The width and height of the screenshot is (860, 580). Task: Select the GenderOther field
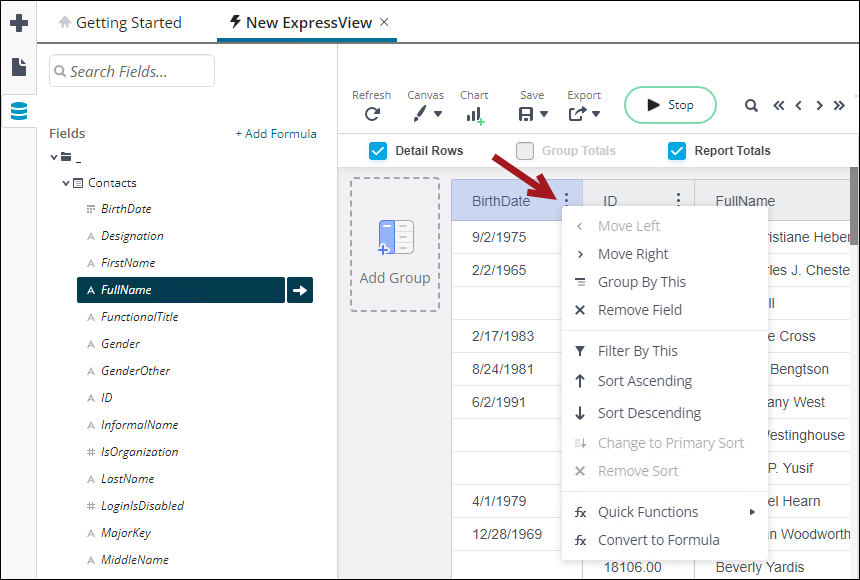(135, 371)
